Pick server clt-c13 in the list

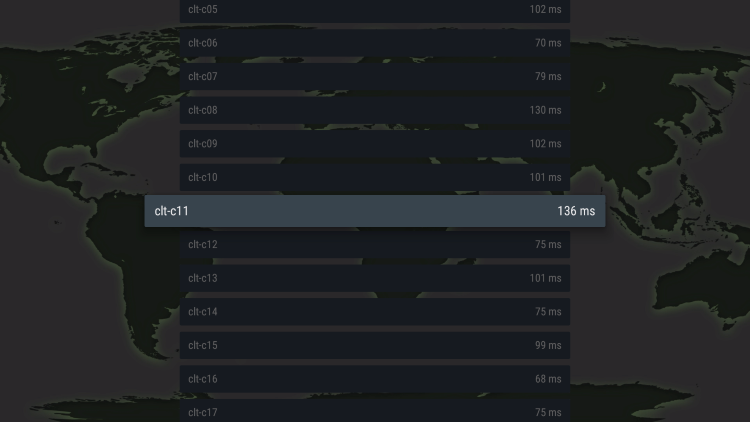(375, 278)
